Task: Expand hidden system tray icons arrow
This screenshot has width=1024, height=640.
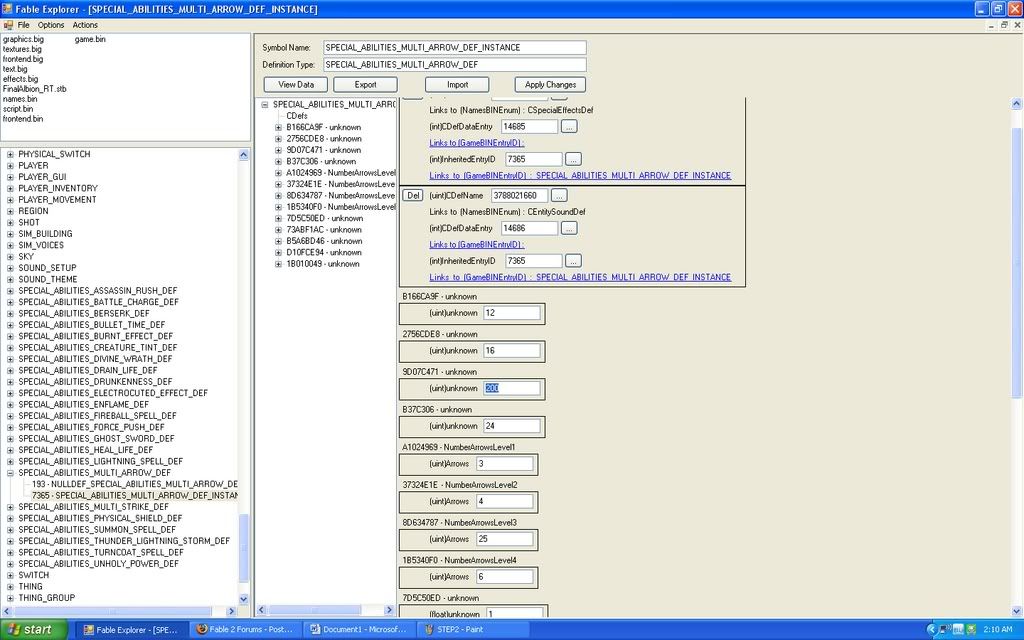Action: point(931,630)
